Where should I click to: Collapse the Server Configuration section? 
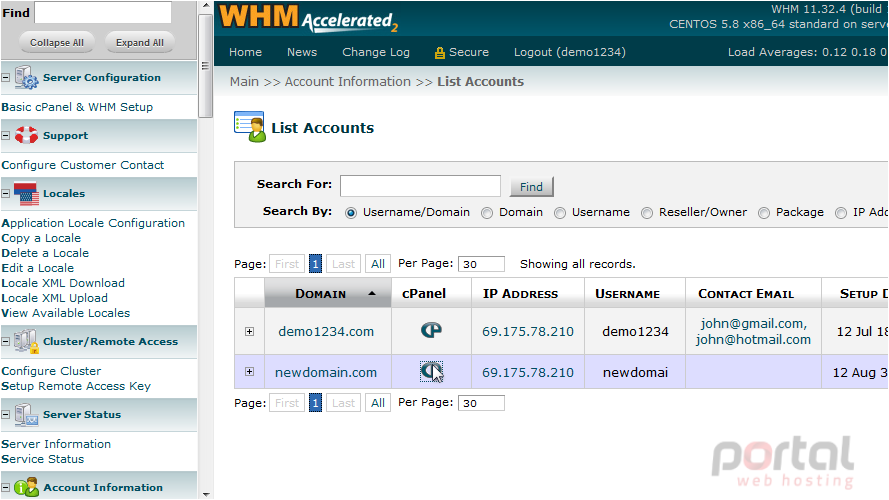(6, 78)
